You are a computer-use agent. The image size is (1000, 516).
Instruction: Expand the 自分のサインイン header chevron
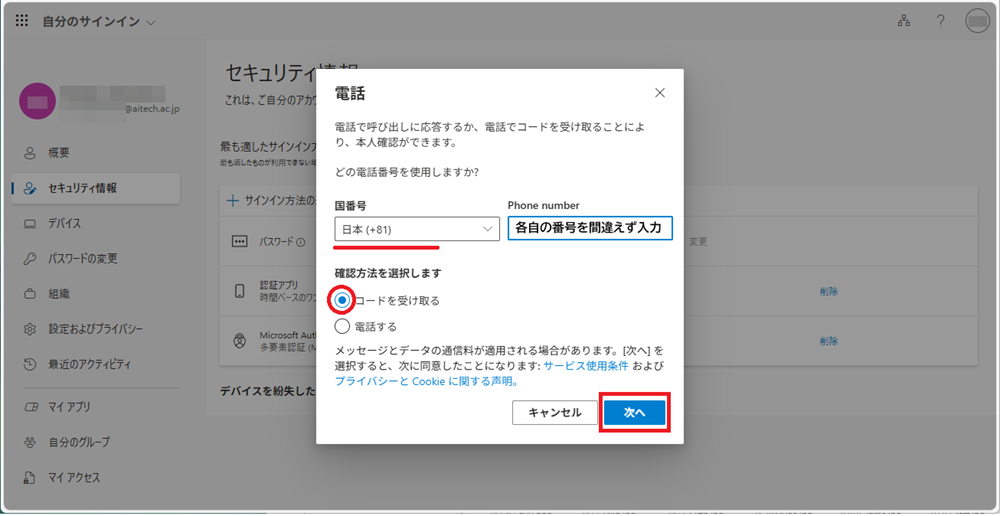point(151,22)
